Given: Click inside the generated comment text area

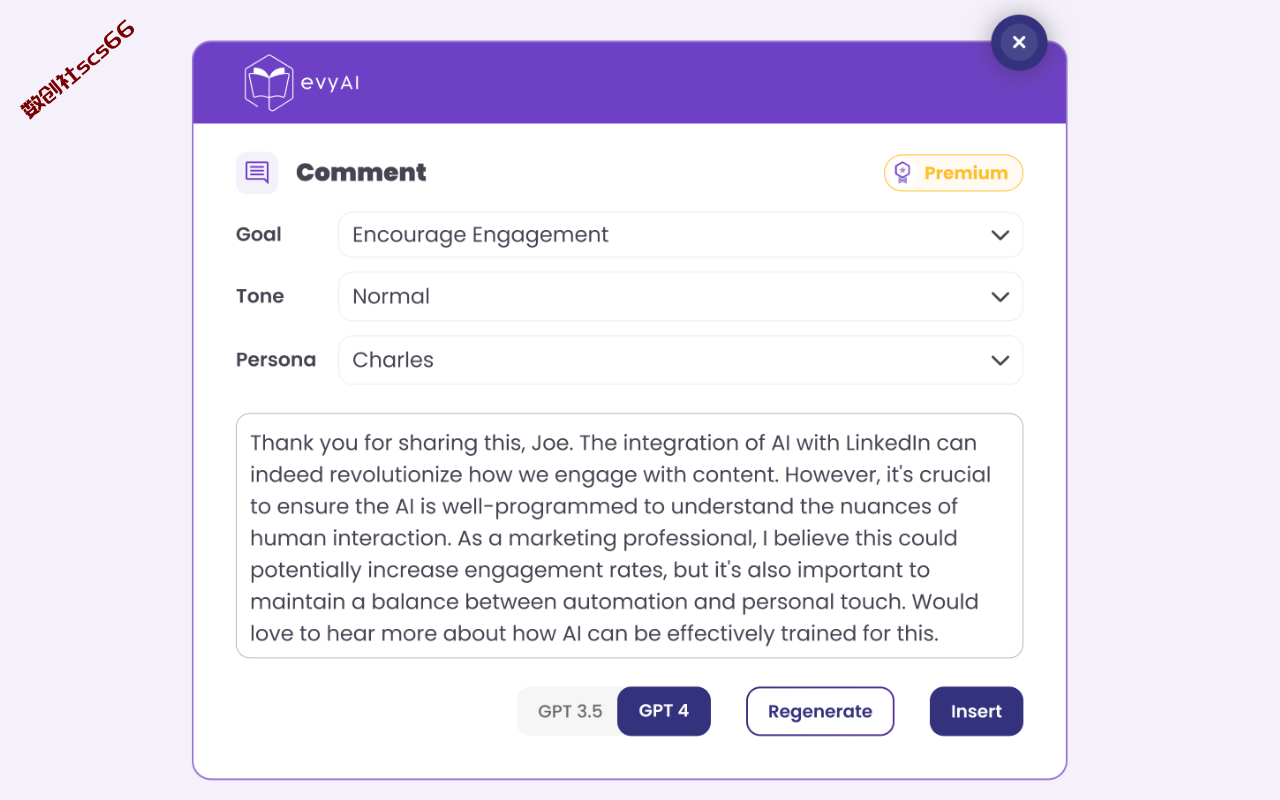Looking at the screenshot, I should 629,536.
